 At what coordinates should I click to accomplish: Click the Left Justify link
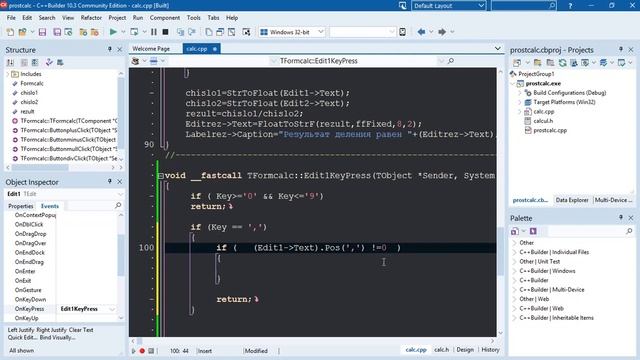[x=21, y=330]
